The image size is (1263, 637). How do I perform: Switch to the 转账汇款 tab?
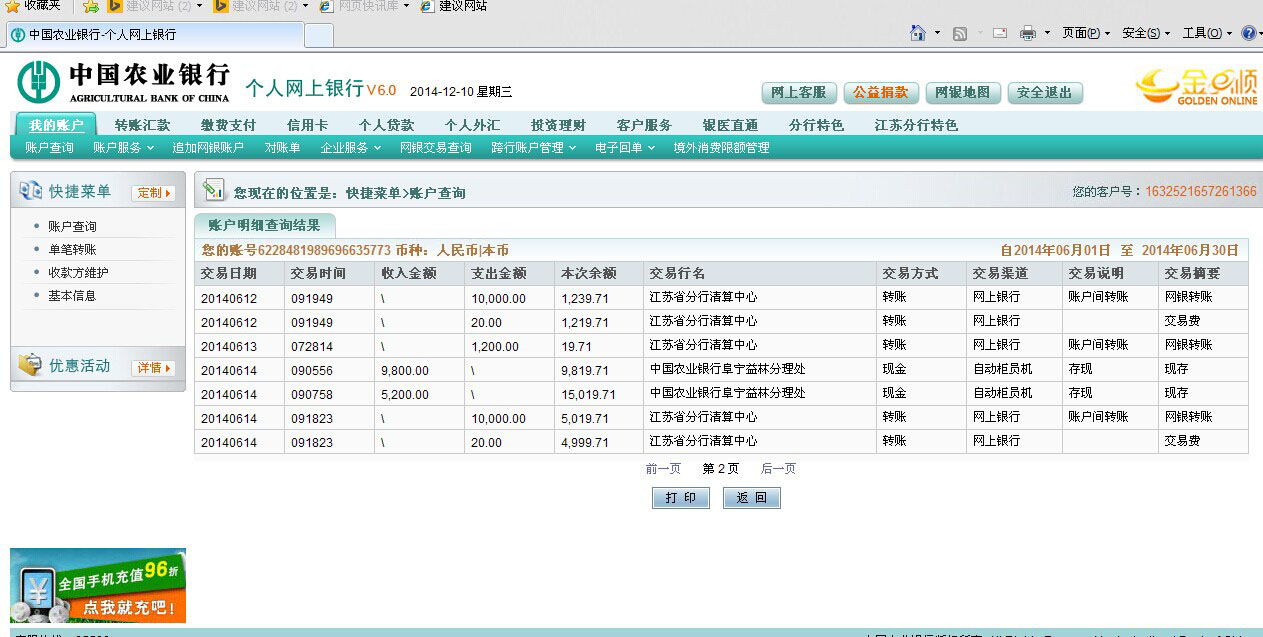point(142,125)
